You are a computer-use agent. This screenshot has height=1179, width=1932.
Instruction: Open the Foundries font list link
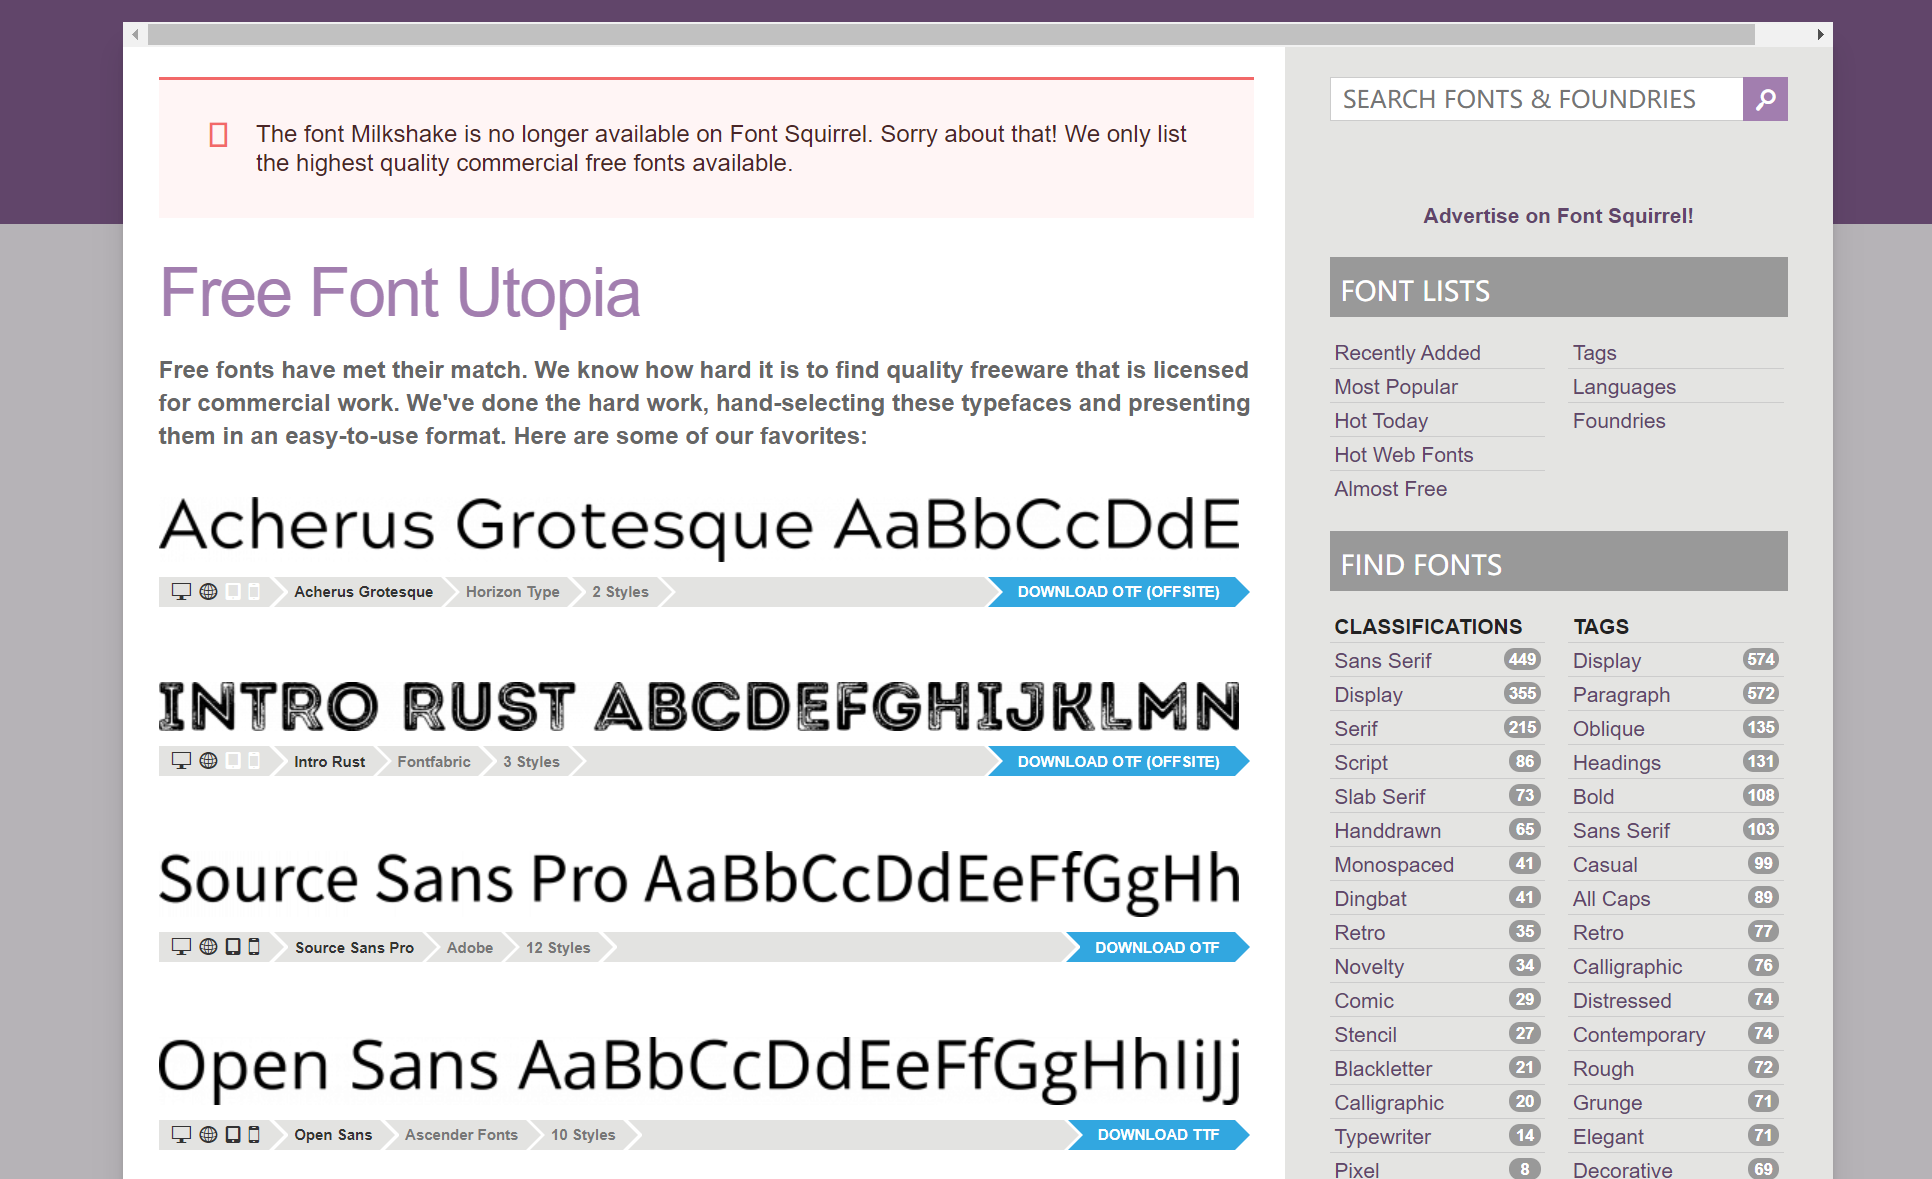1619,421
